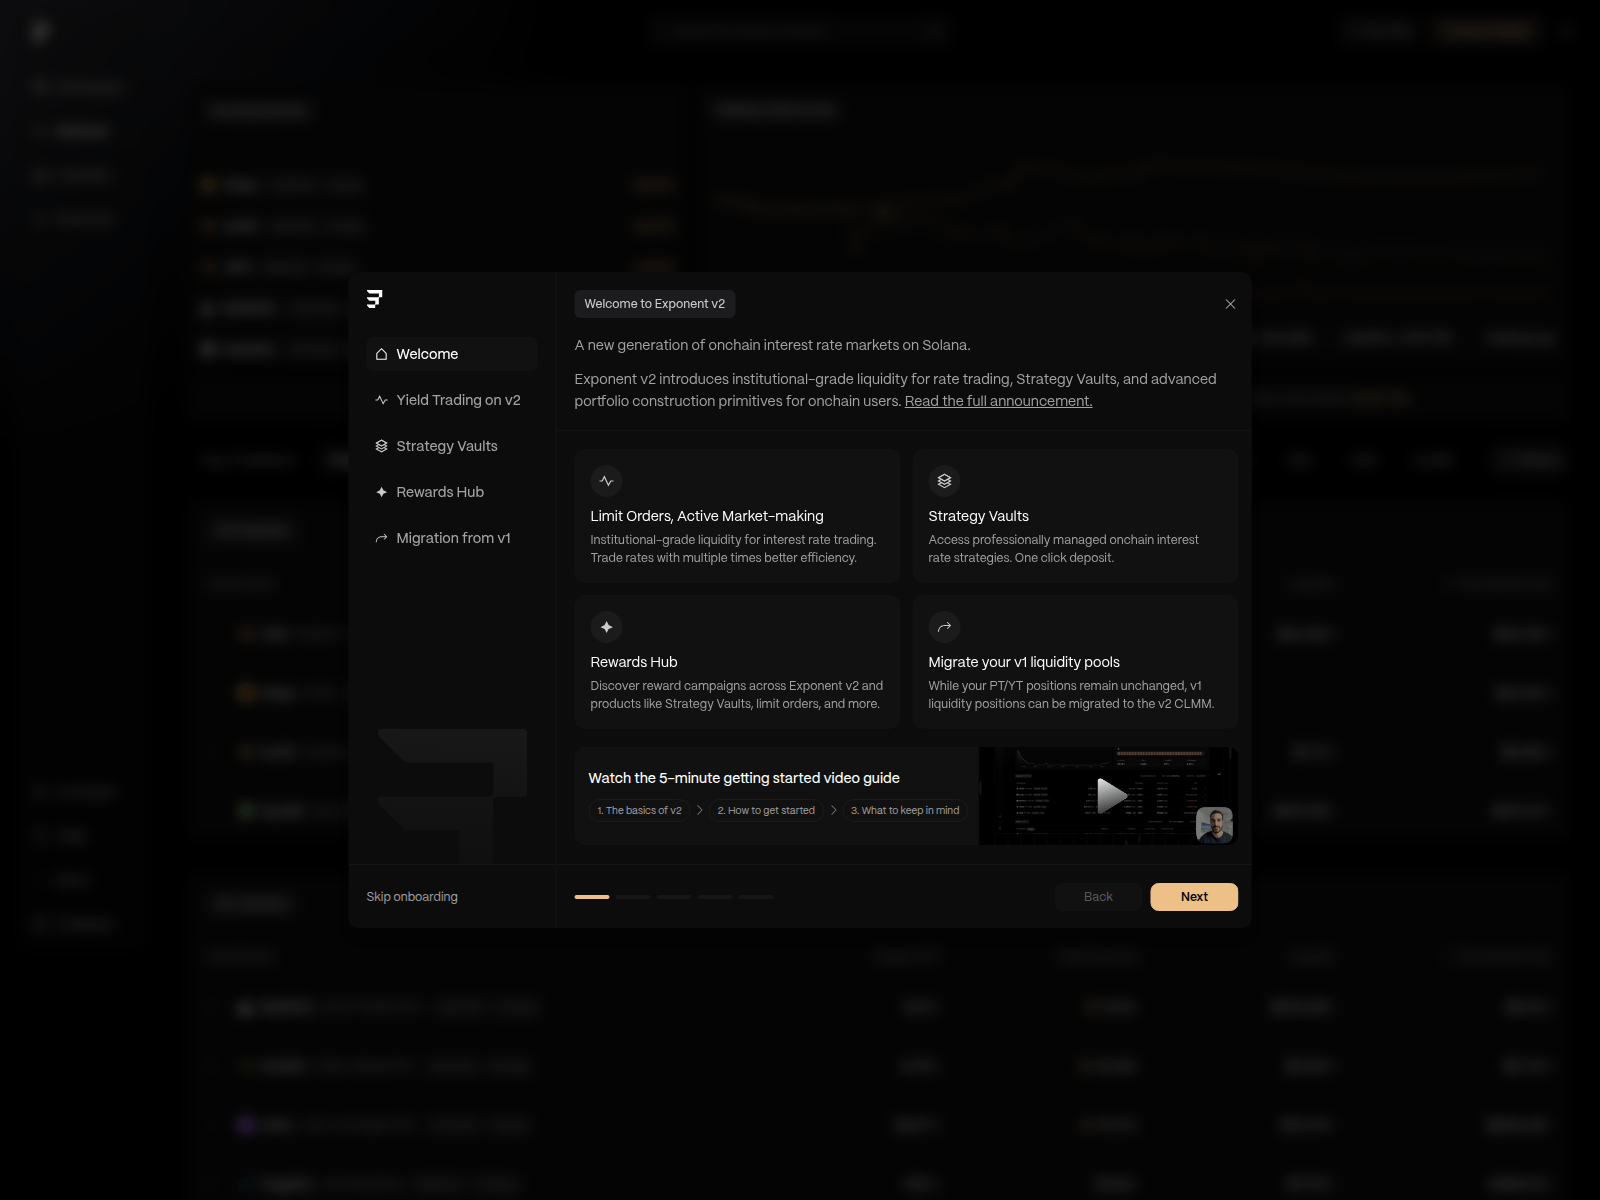Close the Welcome to Exponent v2 dialog

1230,304
